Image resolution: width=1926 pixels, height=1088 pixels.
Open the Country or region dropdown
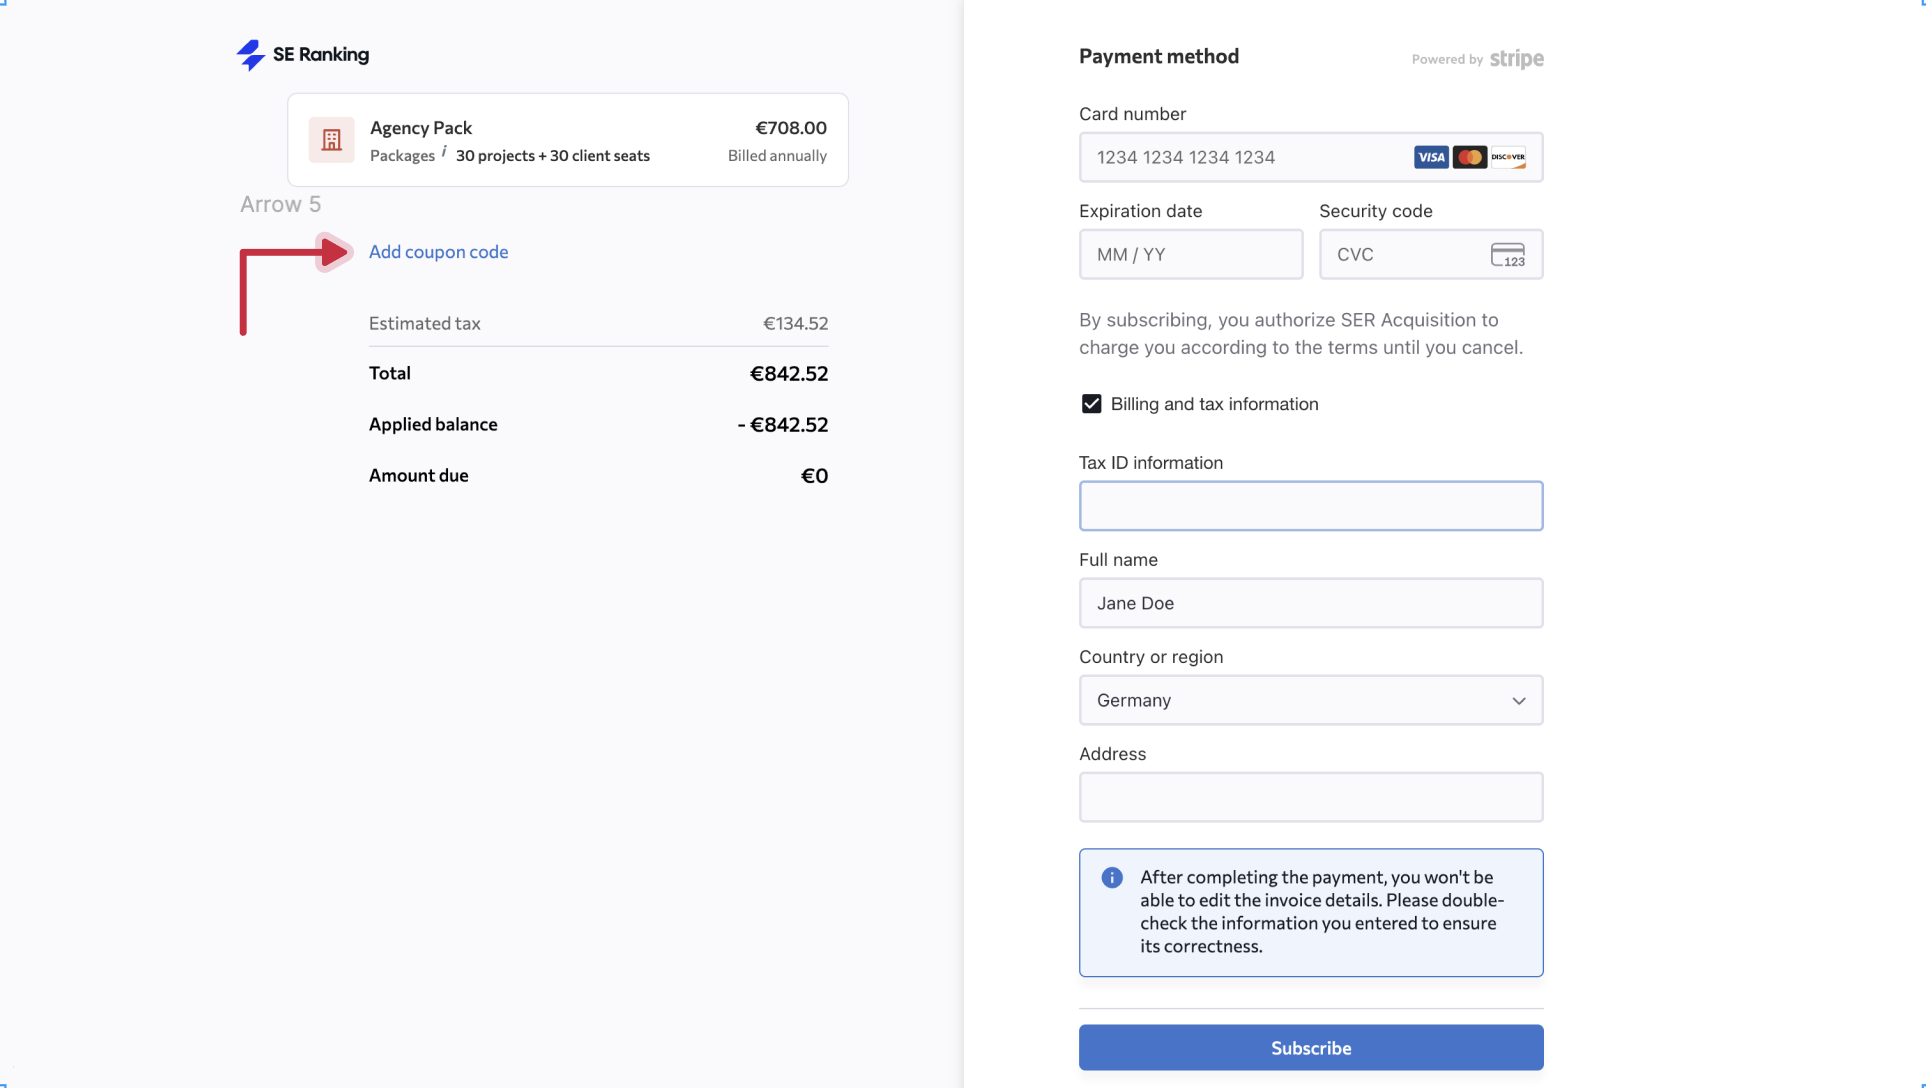click(1300, 700)
